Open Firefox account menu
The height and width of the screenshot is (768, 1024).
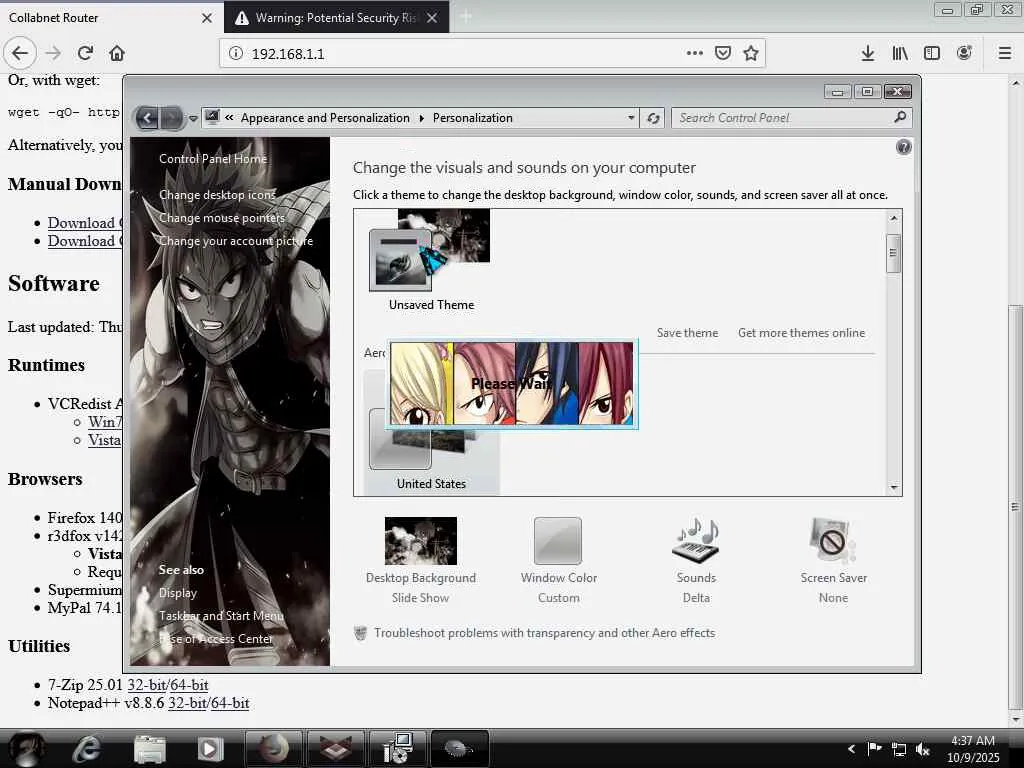tap(964, 54)
